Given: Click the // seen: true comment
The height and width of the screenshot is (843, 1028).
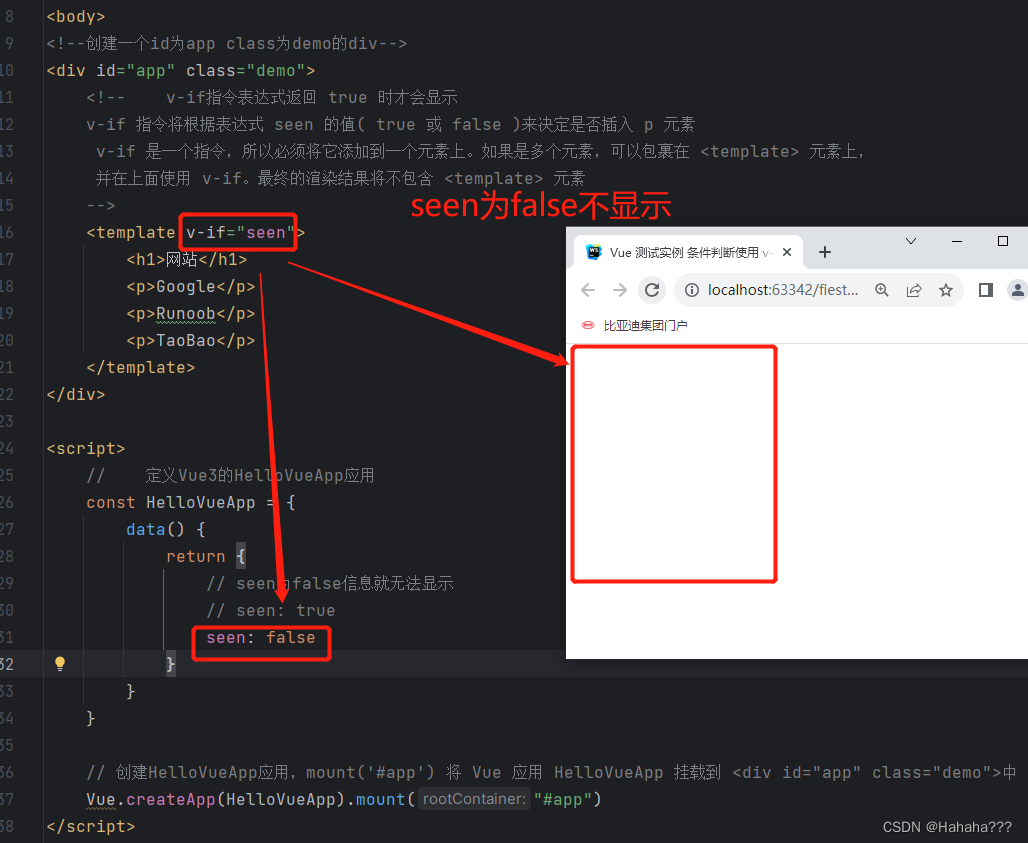Looking at the screenshot, I should (x=271, y=610).
